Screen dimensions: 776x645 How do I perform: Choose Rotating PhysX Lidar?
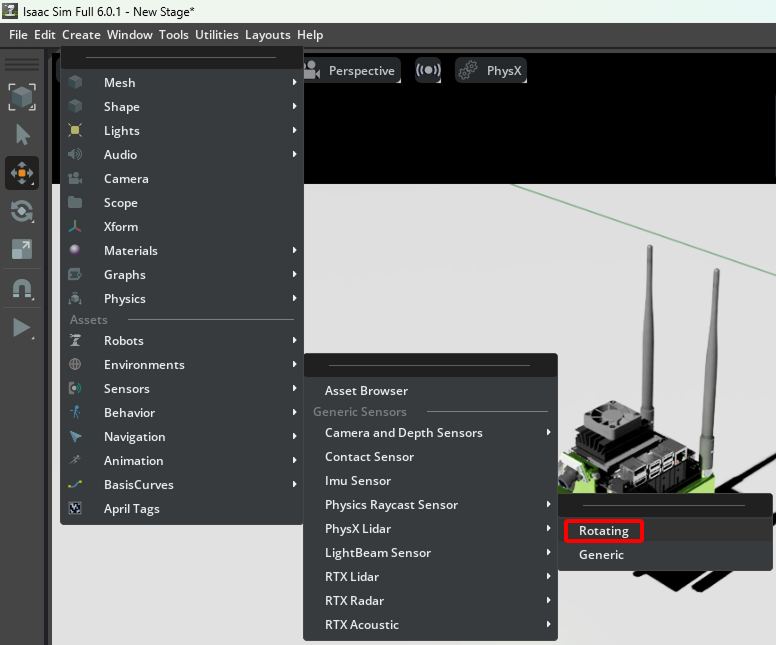click(665, 531)
